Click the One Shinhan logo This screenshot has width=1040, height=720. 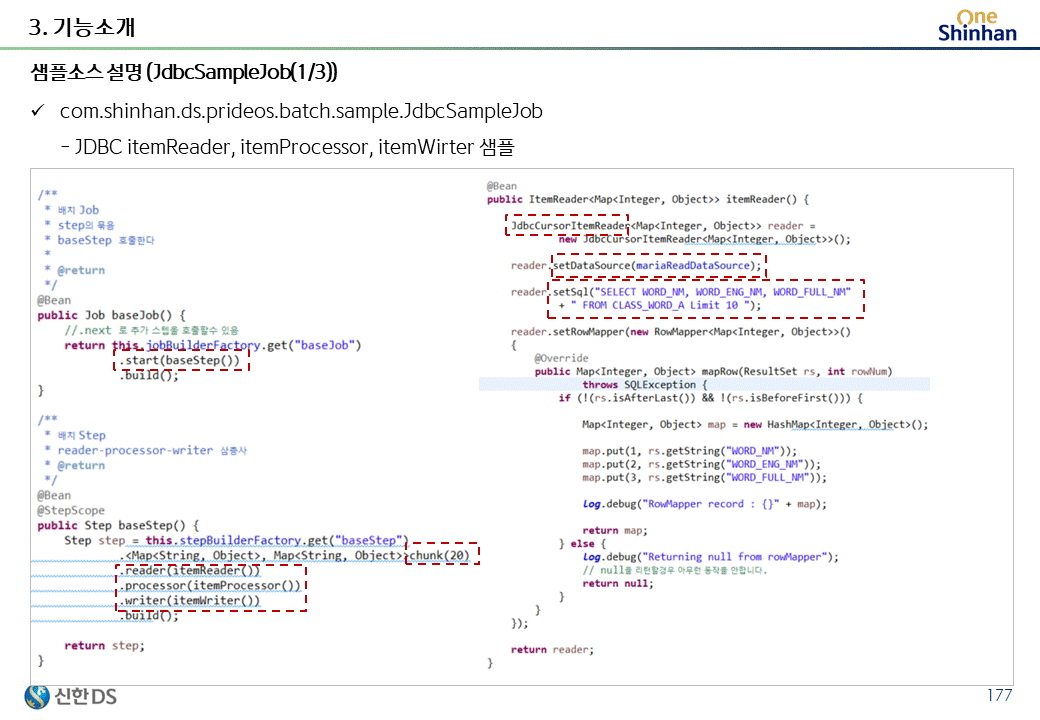(x=977, y=26)
